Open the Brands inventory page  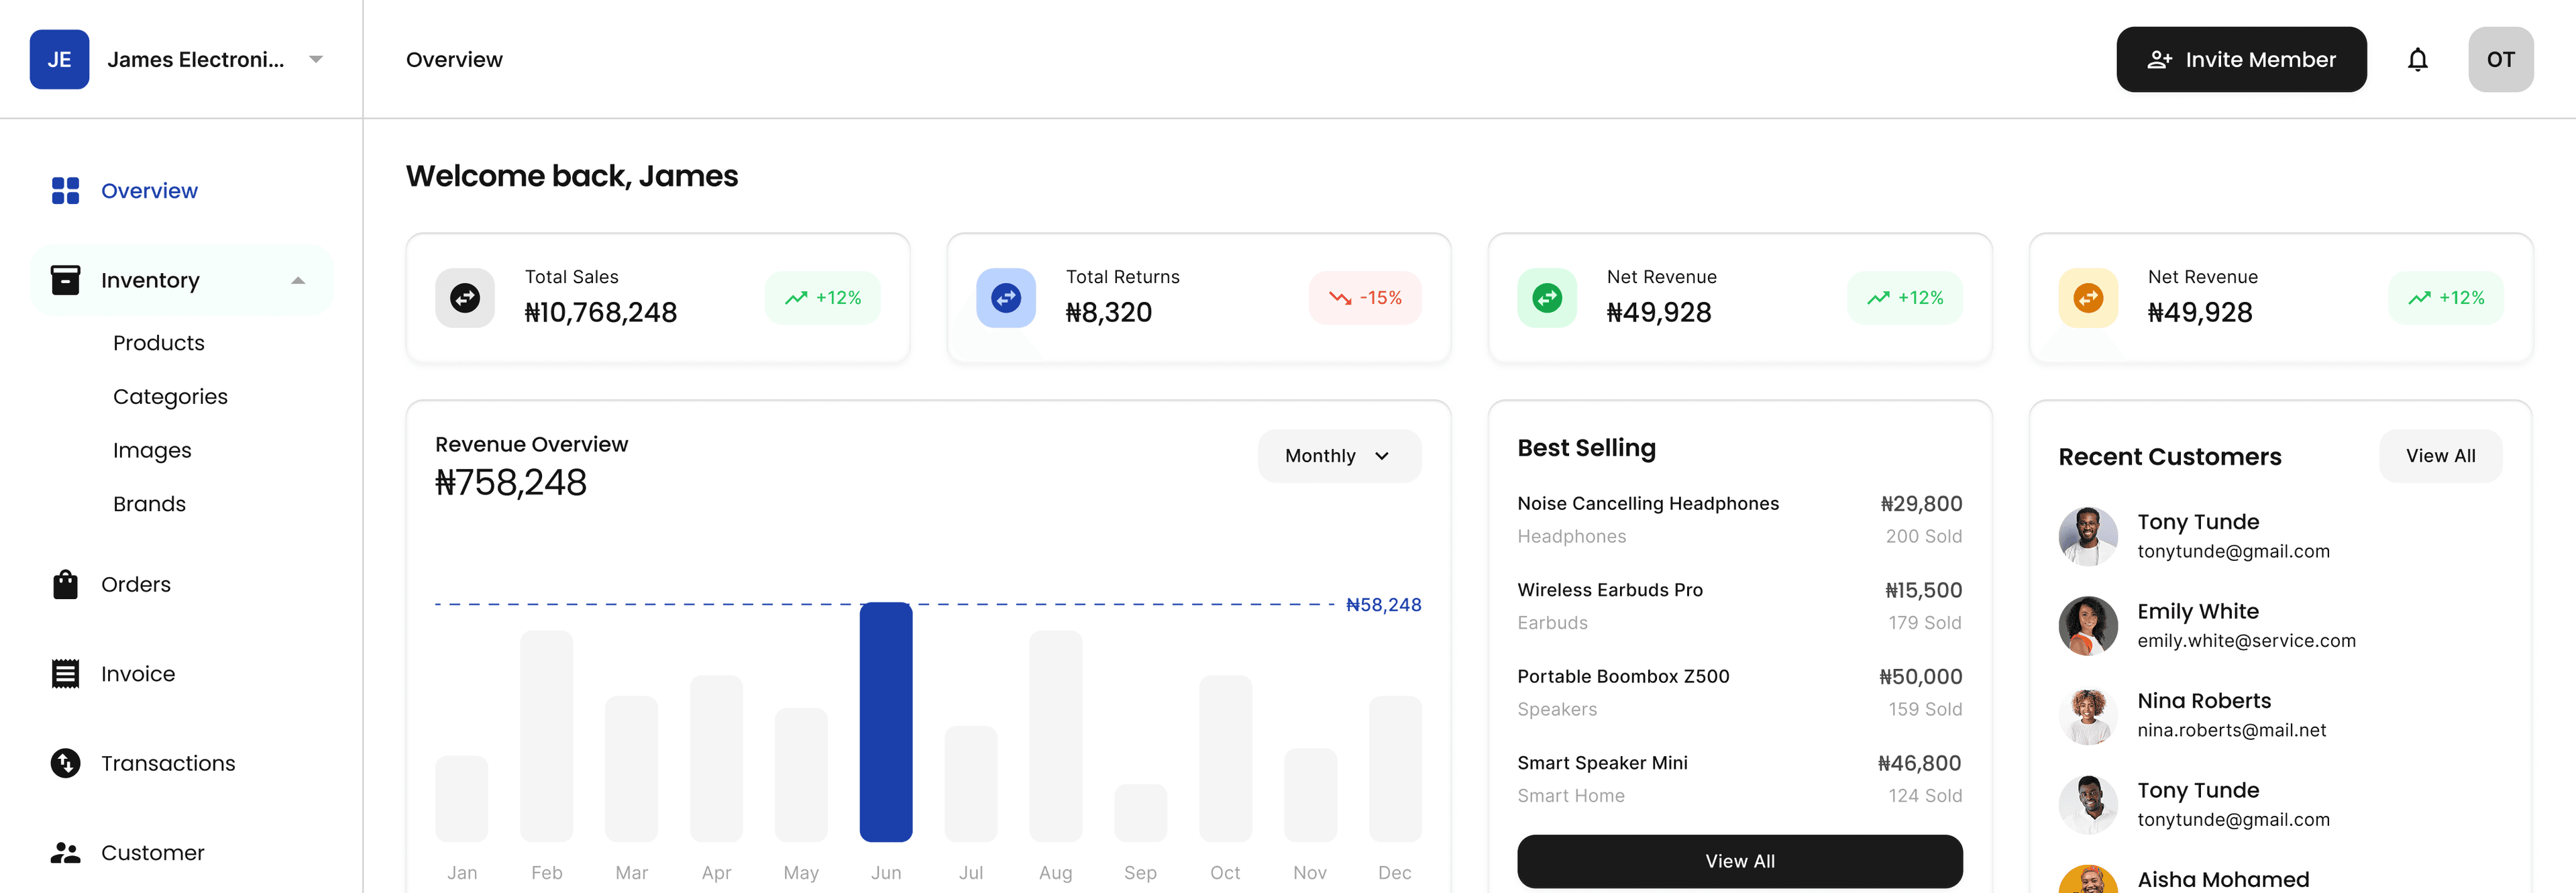tap(149, 503)
